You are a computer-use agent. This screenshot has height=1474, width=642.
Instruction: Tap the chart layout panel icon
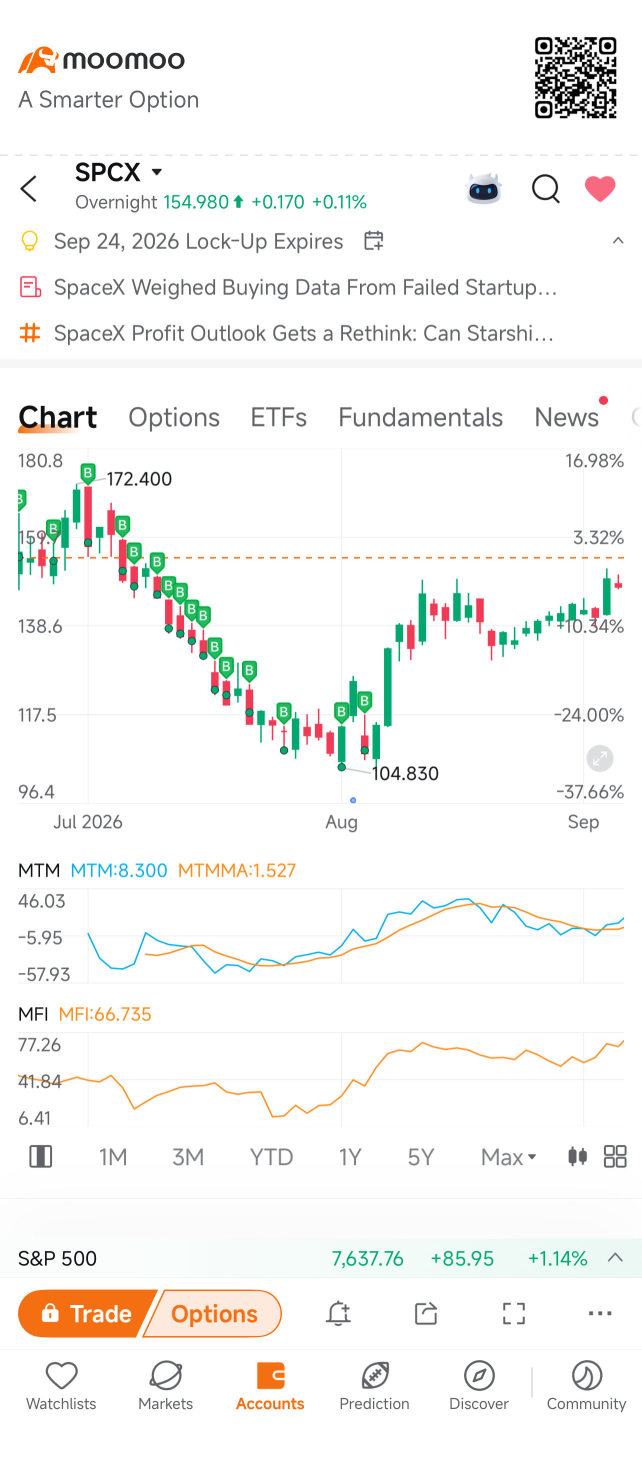pos(41,1157)
